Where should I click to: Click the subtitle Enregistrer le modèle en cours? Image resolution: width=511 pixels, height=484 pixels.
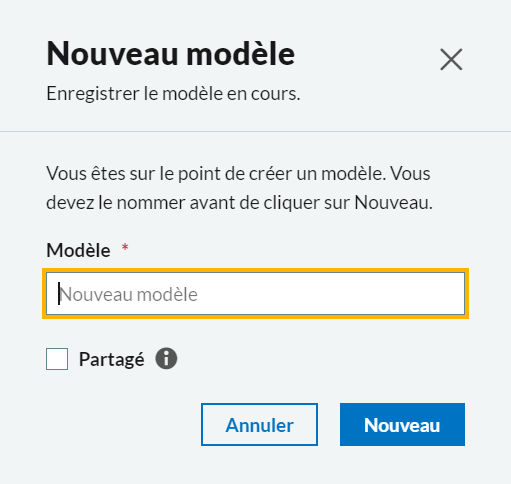coord(173,94)
